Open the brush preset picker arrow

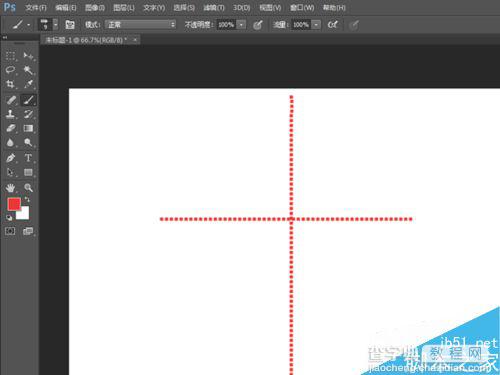[x=56, y=25]
